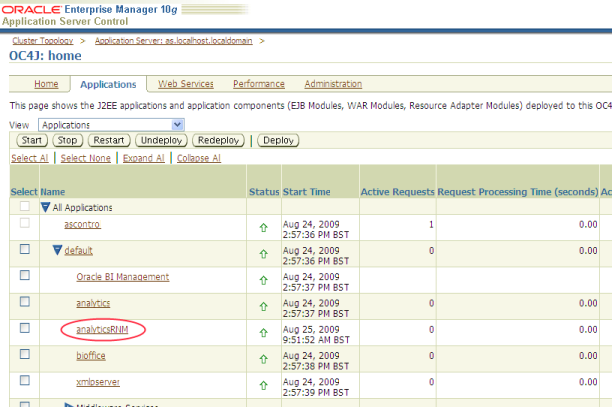Open the default application link

pos(78,251)
